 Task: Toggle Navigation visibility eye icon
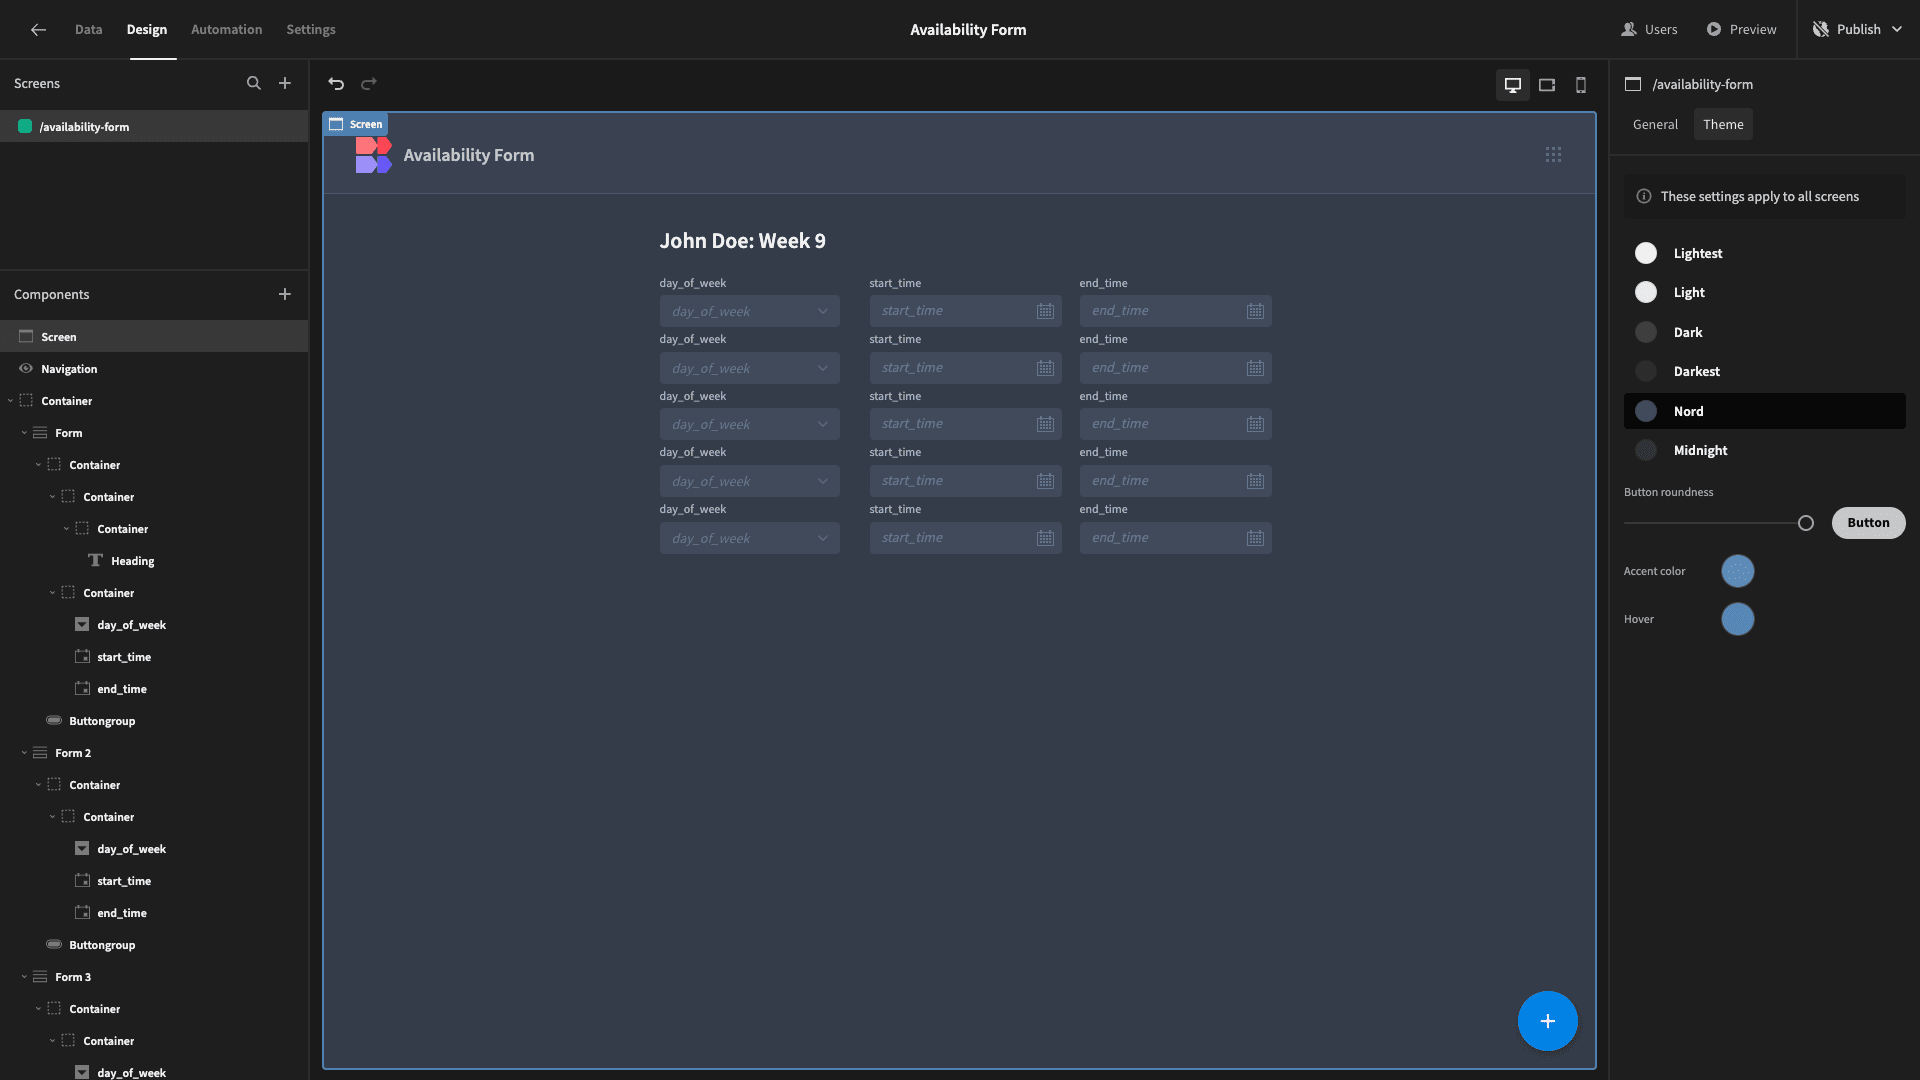tap(26, 369)
